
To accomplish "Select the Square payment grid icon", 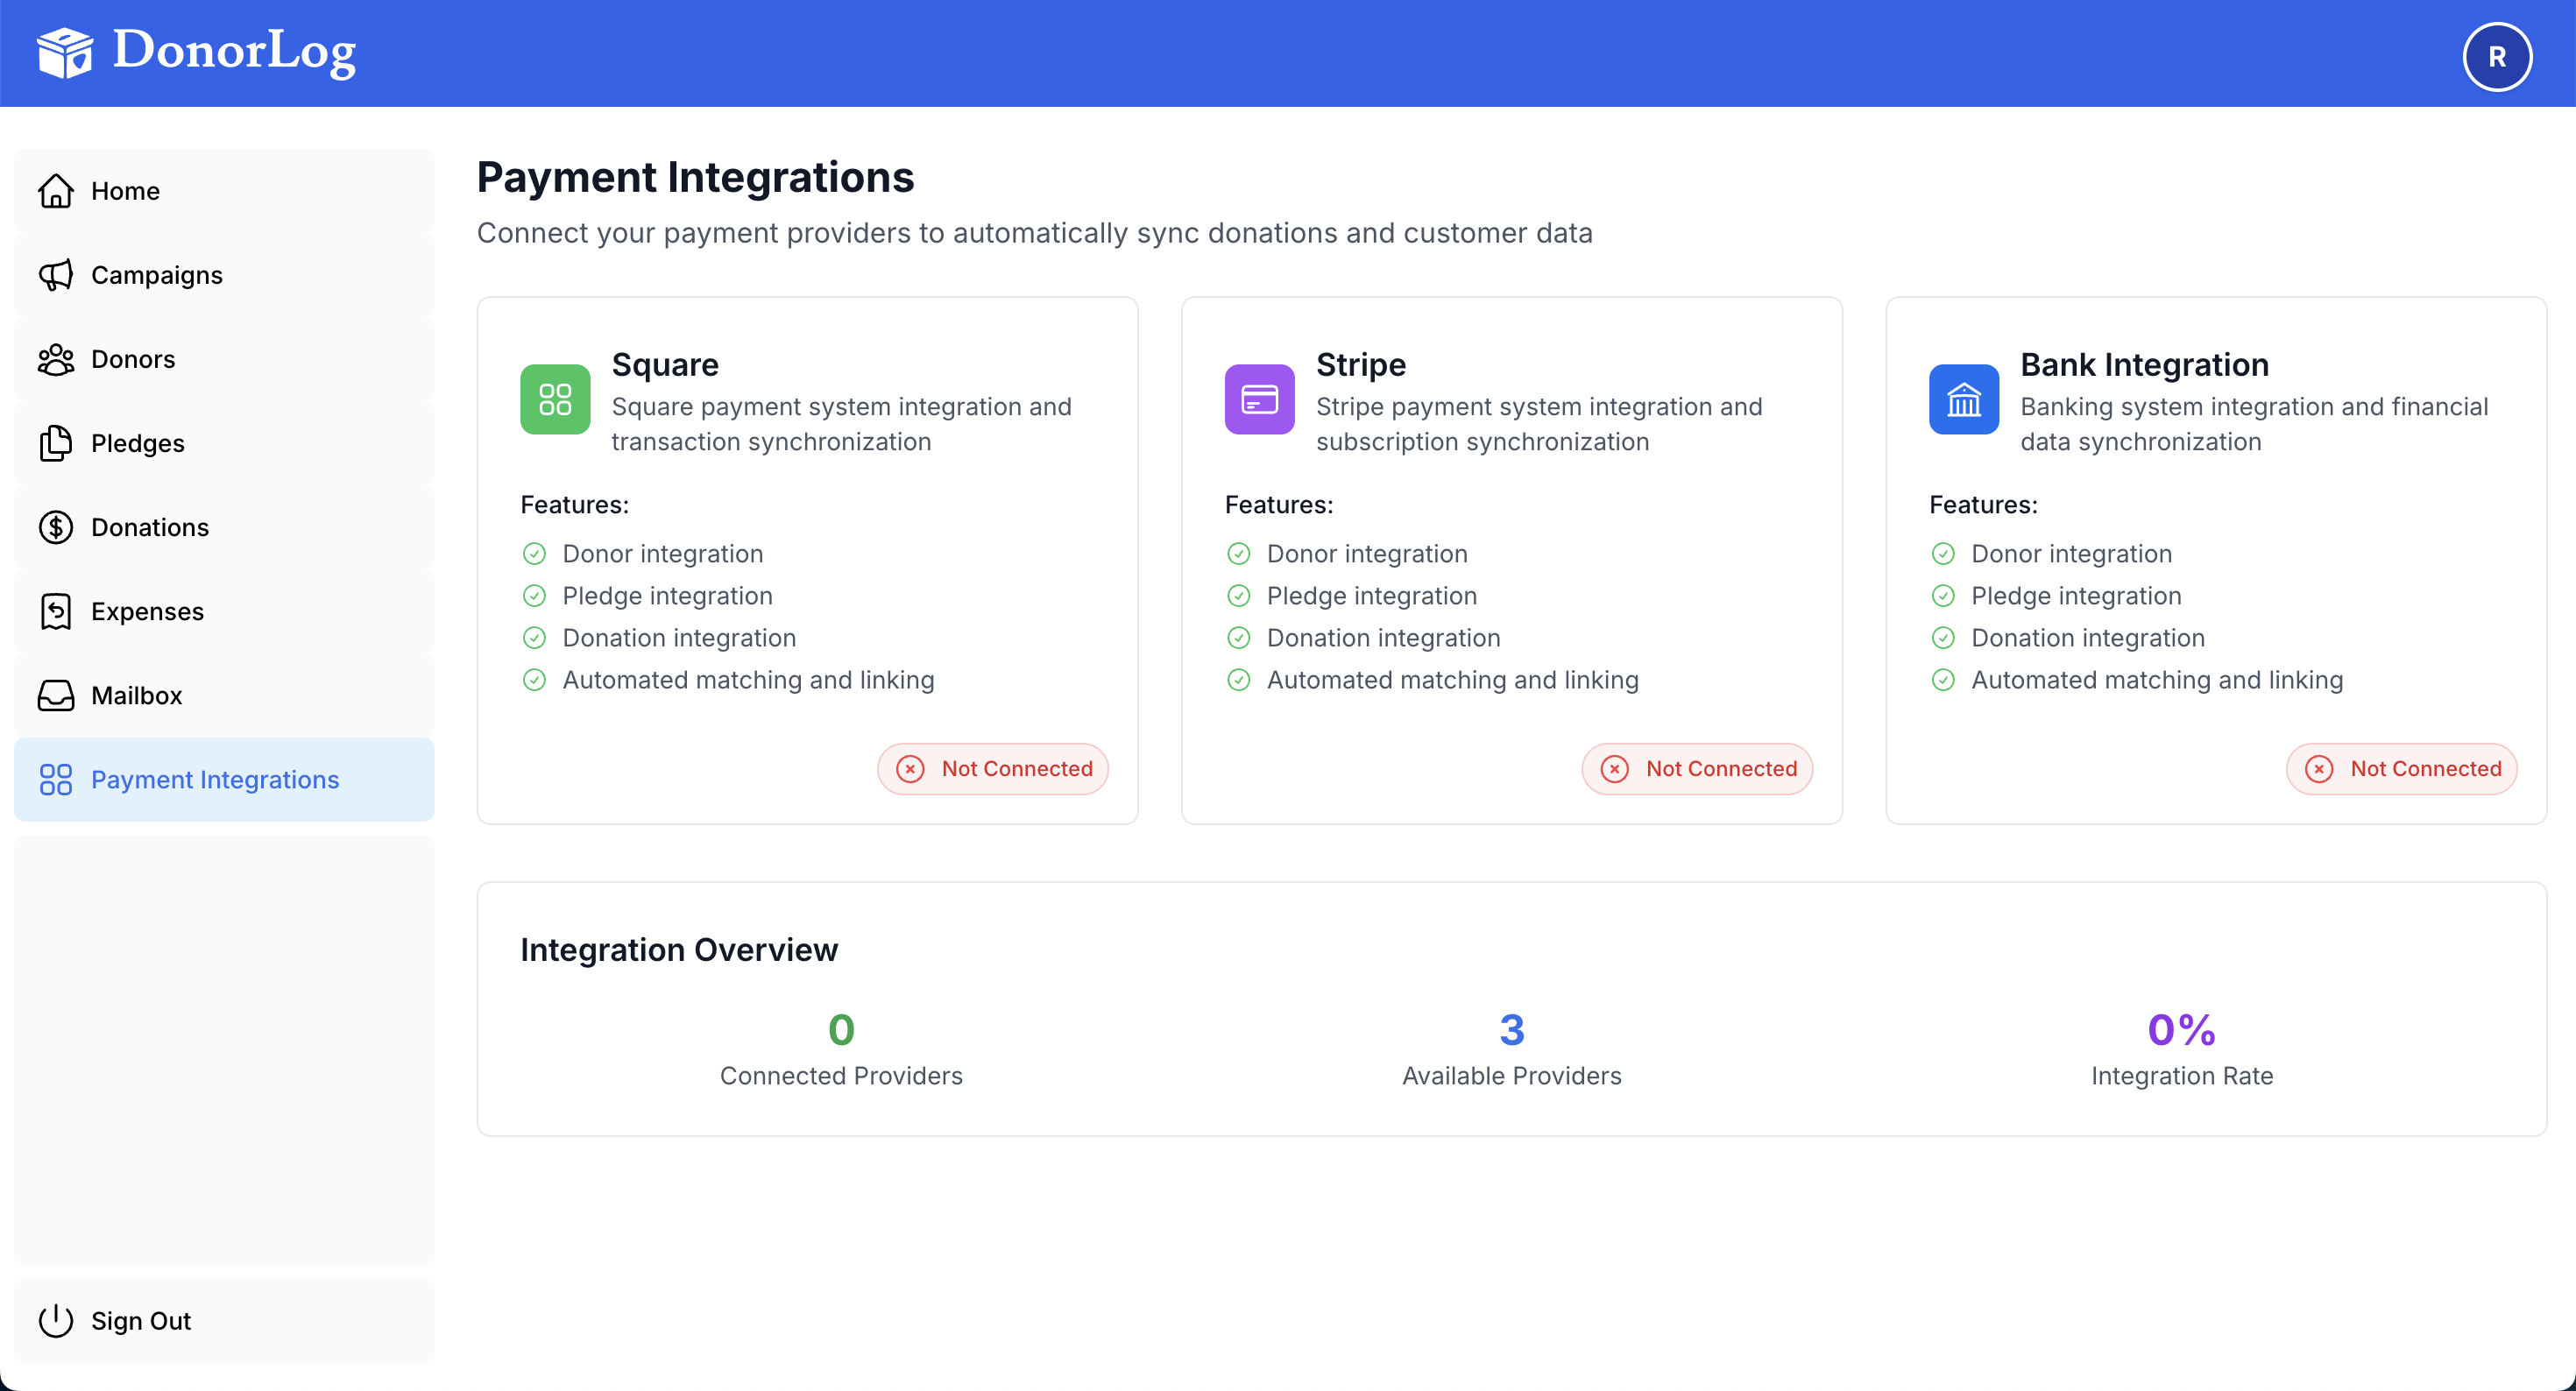I will click(x=555, y=399).
